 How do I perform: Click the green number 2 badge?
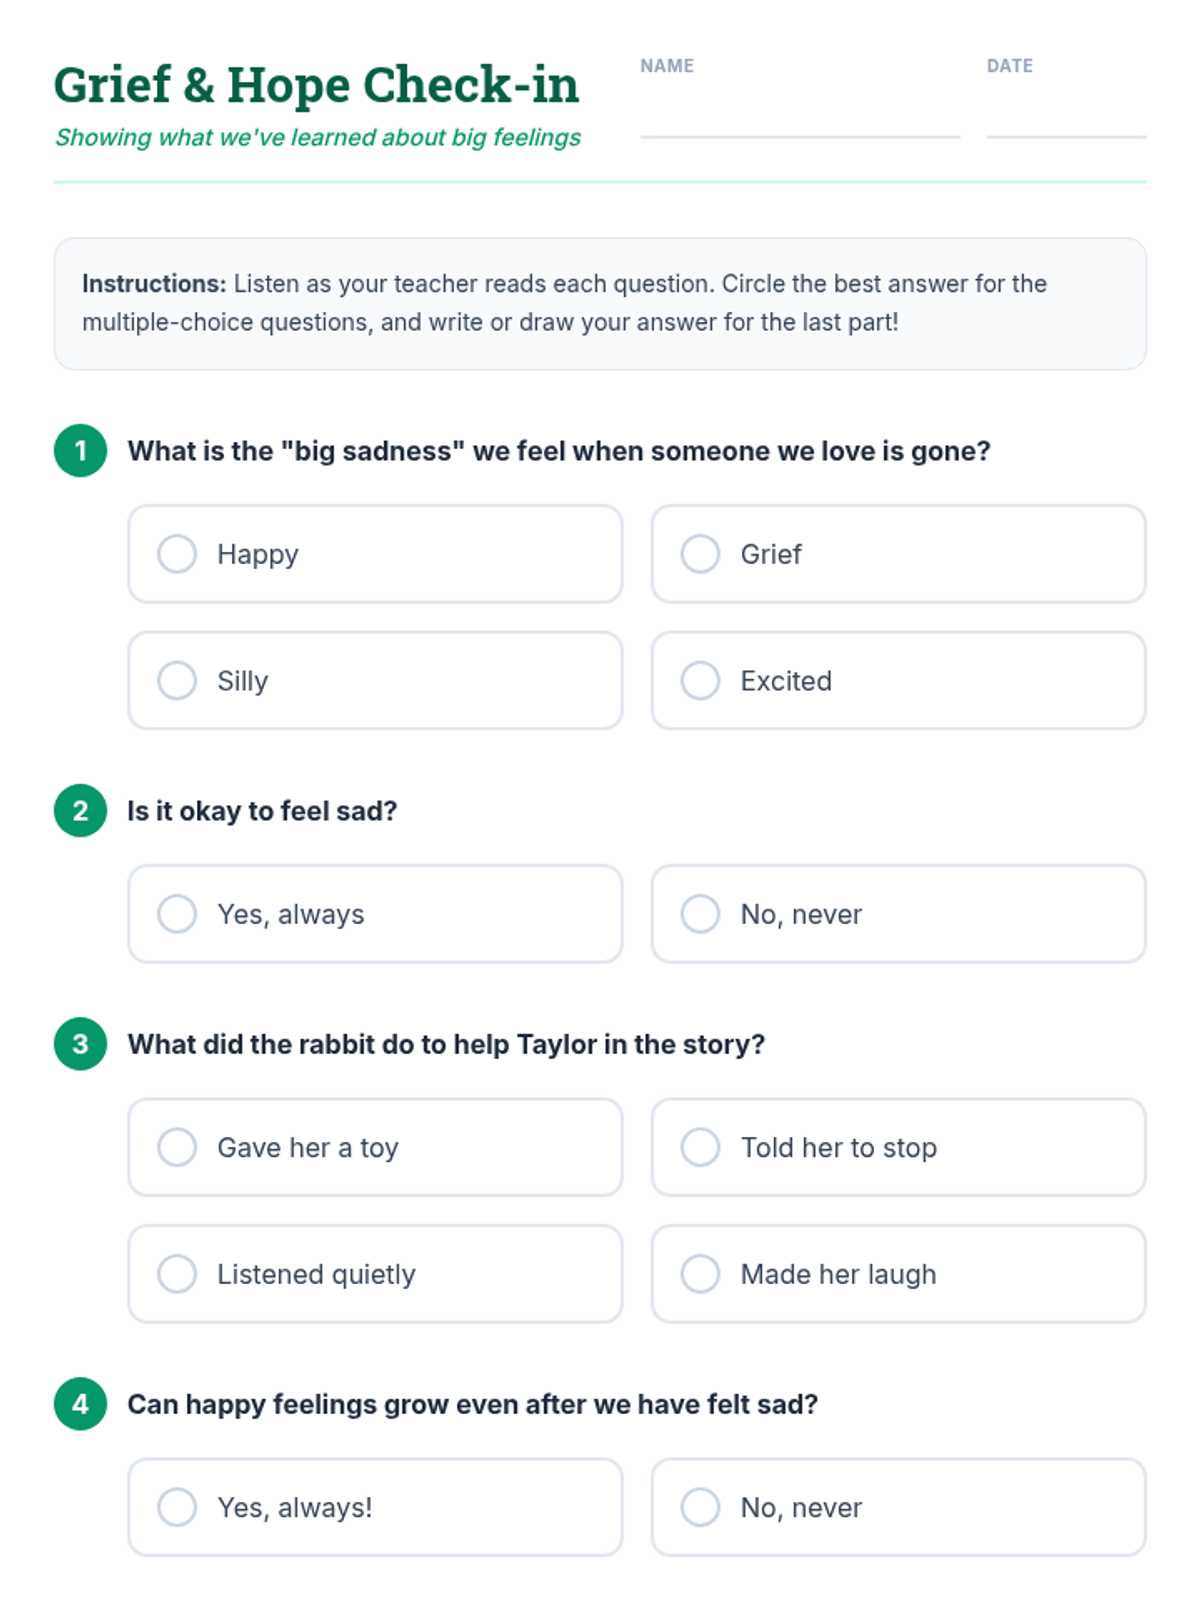81,811
